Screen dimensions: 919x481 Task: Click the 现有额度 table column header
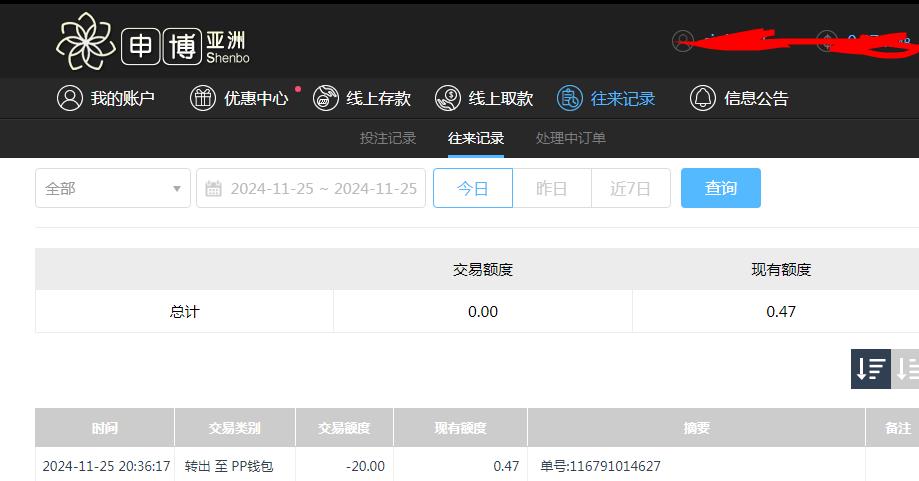tap(461, 428)
